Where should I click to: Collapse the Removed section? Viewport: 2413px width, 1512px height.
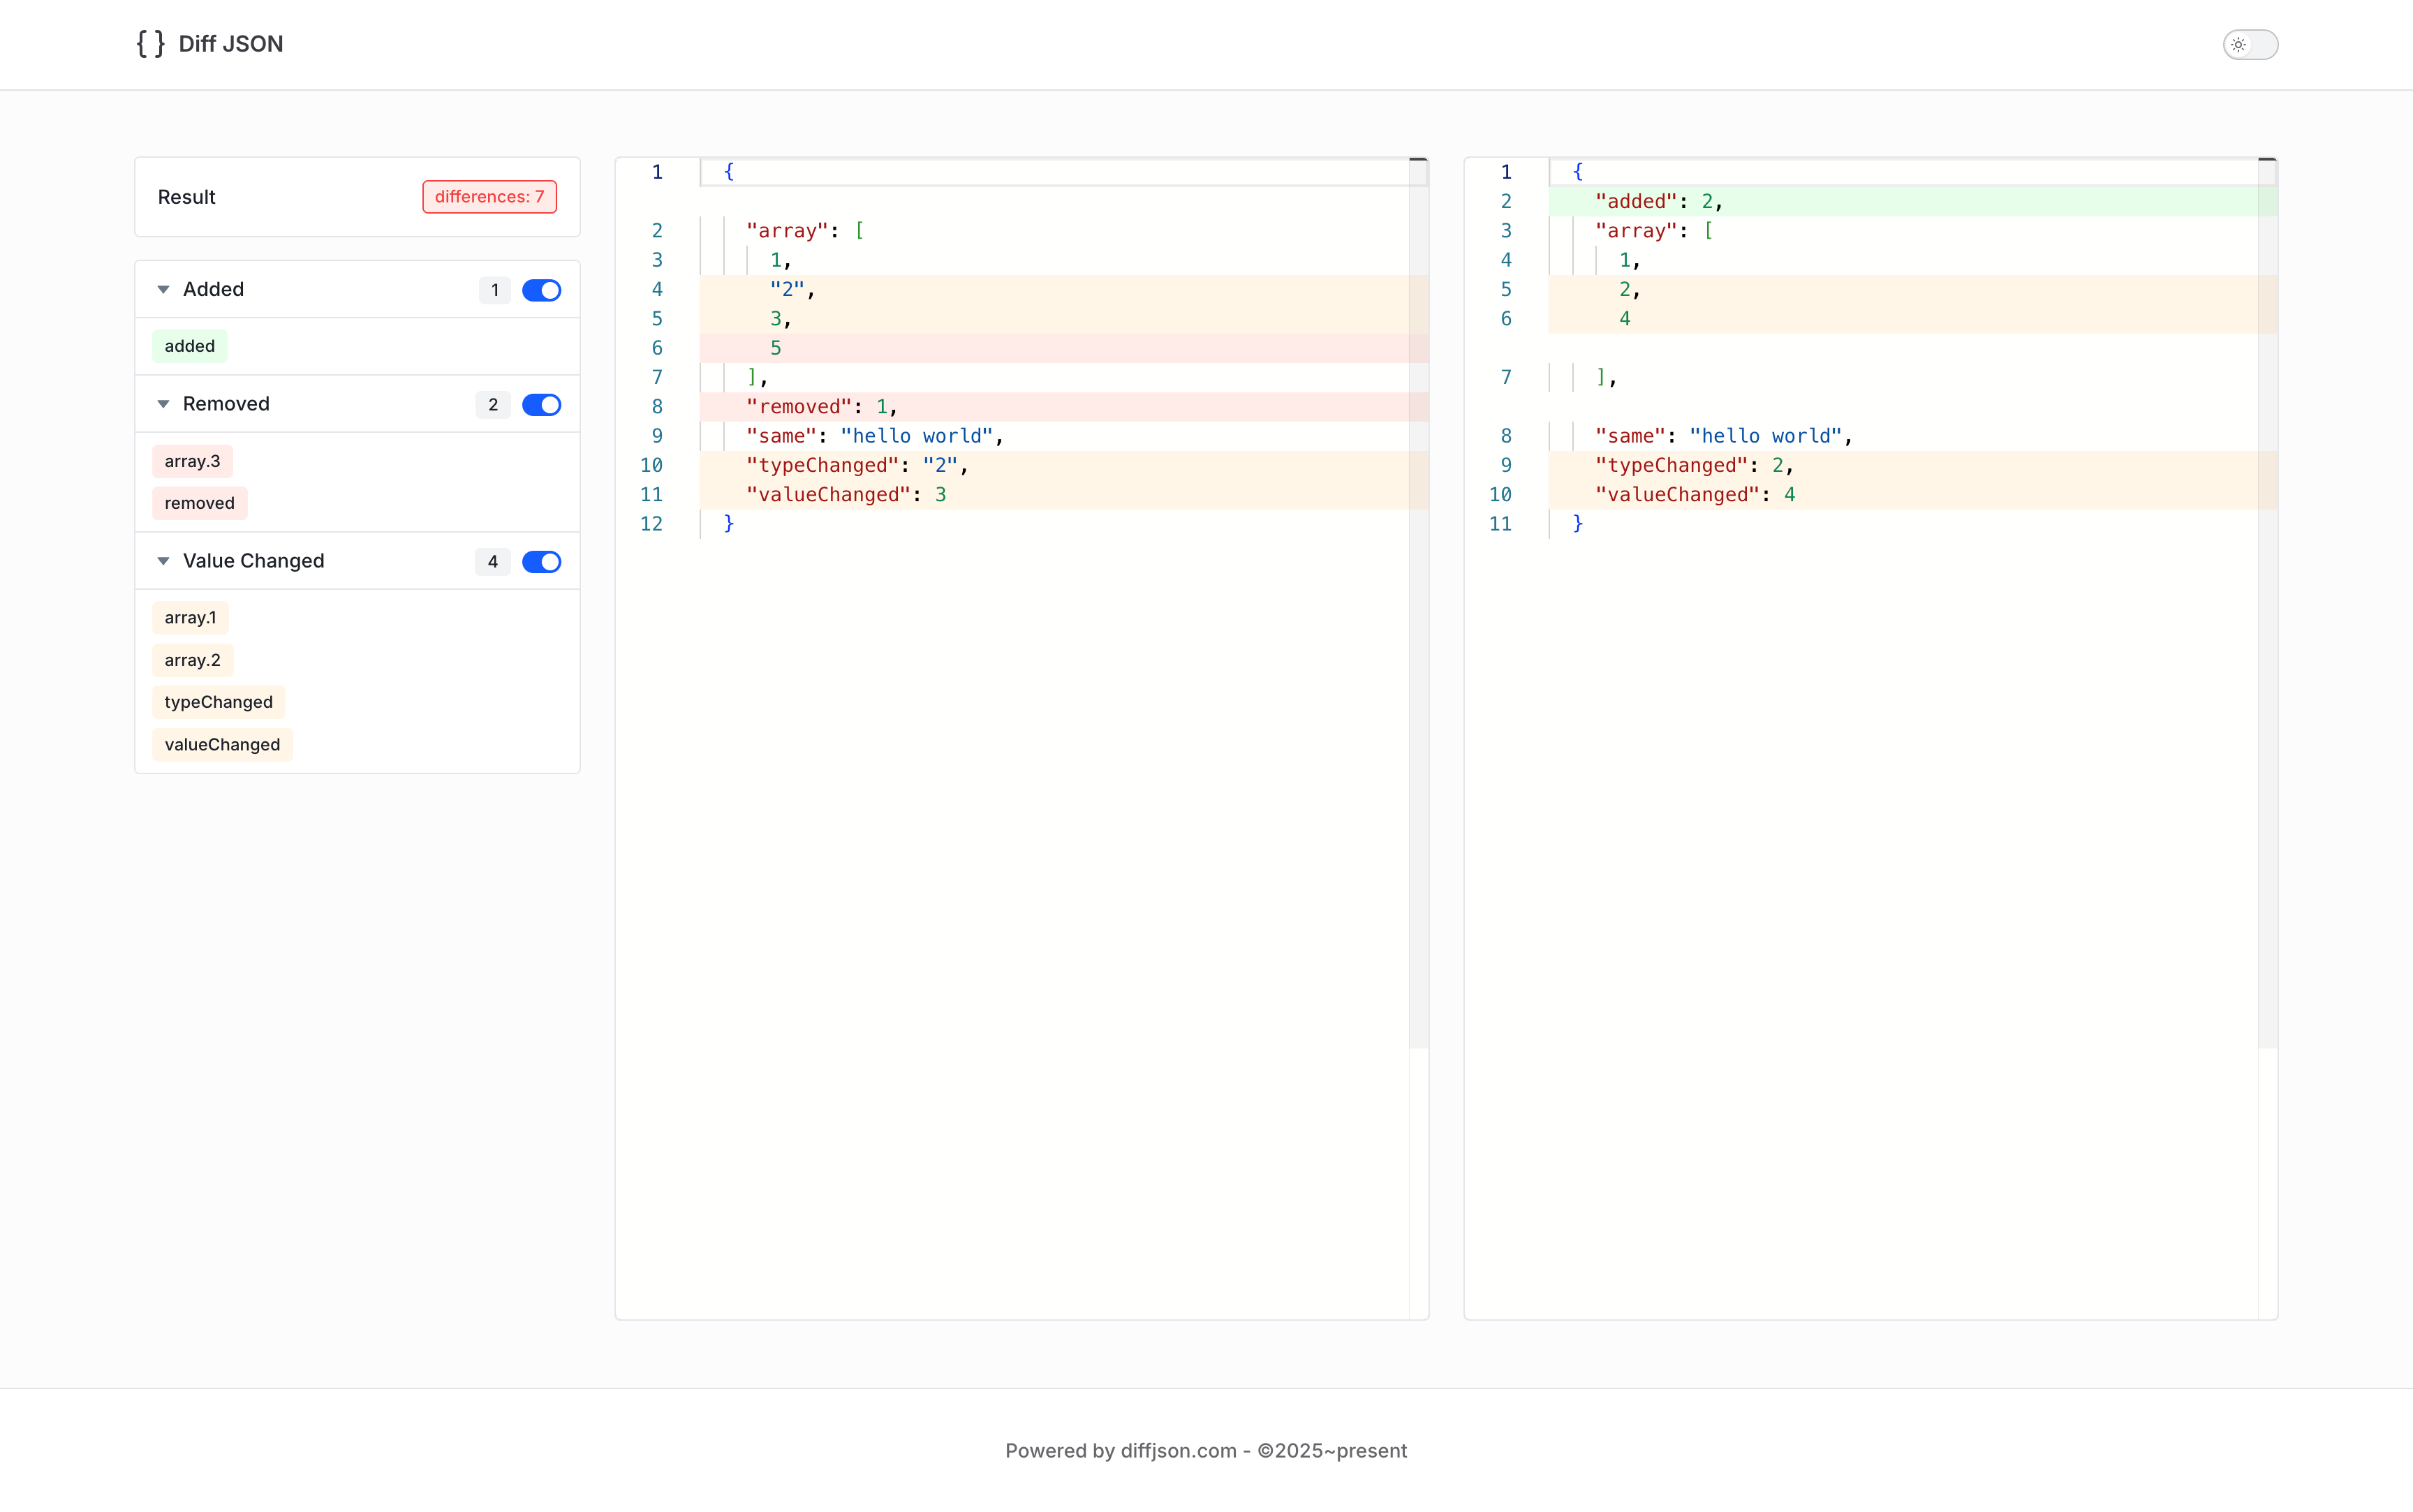pyautogui.click(x=164, y=403)
